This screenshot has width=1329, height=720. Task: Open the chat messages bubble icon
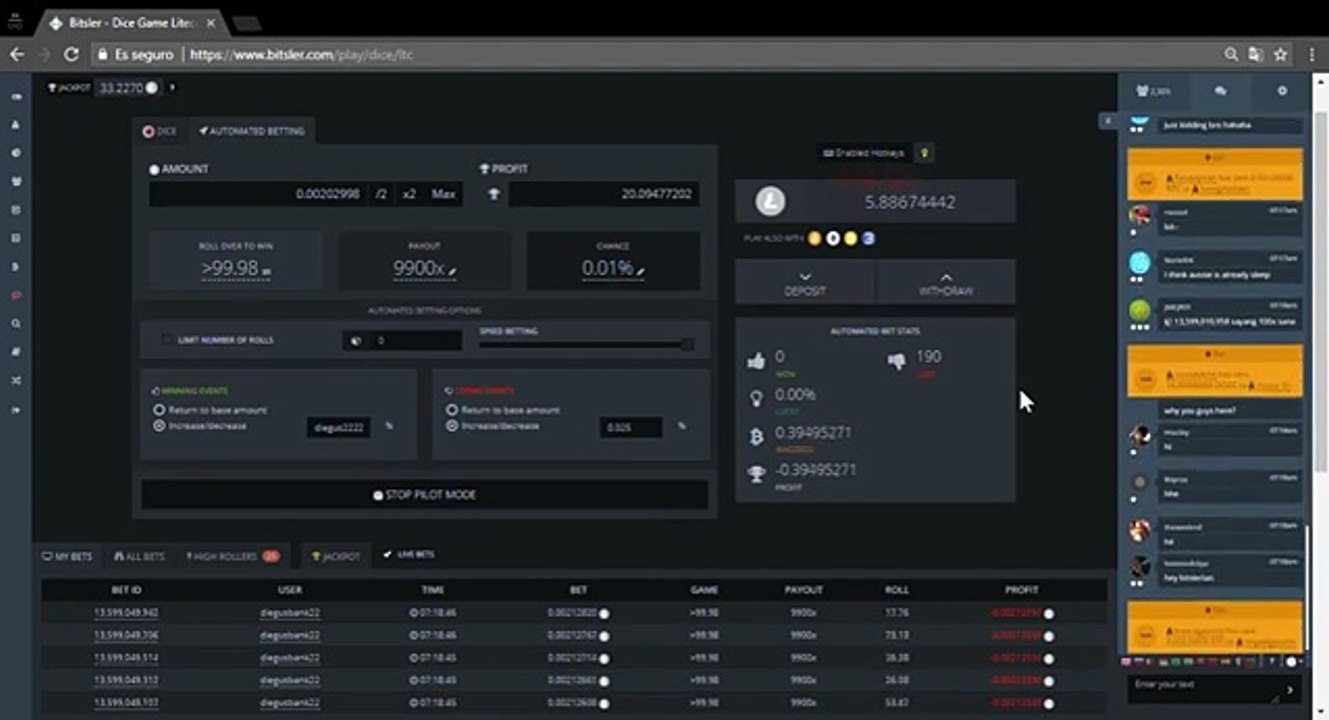pyautogui.click(x=1220, y=91)
